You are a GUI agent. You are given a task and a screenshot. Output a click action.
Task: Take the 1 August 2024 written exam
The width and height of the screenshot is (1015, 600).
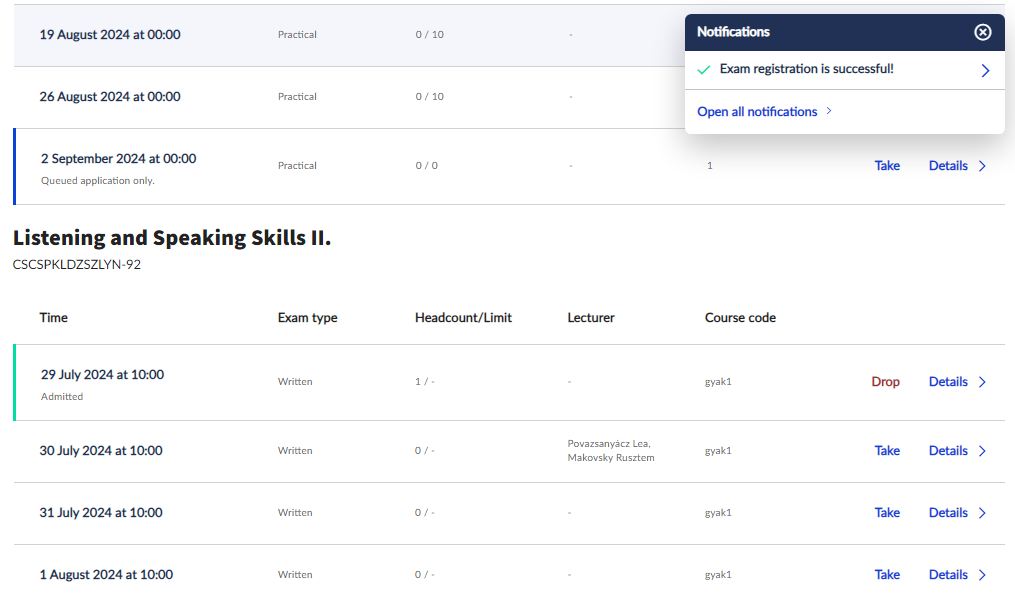887,575
